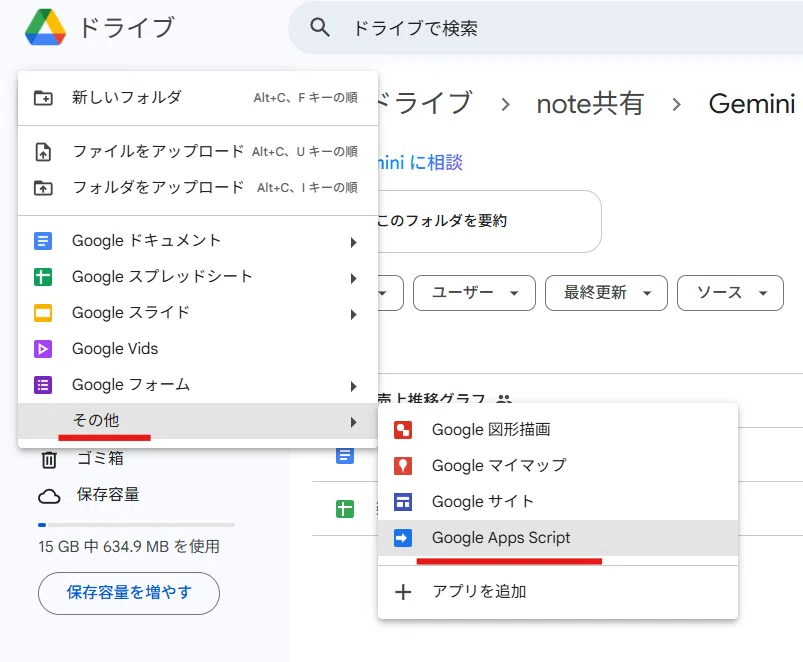Click the new folder icon
Viewport: 803px width, 662px height.
coord(43,97)
